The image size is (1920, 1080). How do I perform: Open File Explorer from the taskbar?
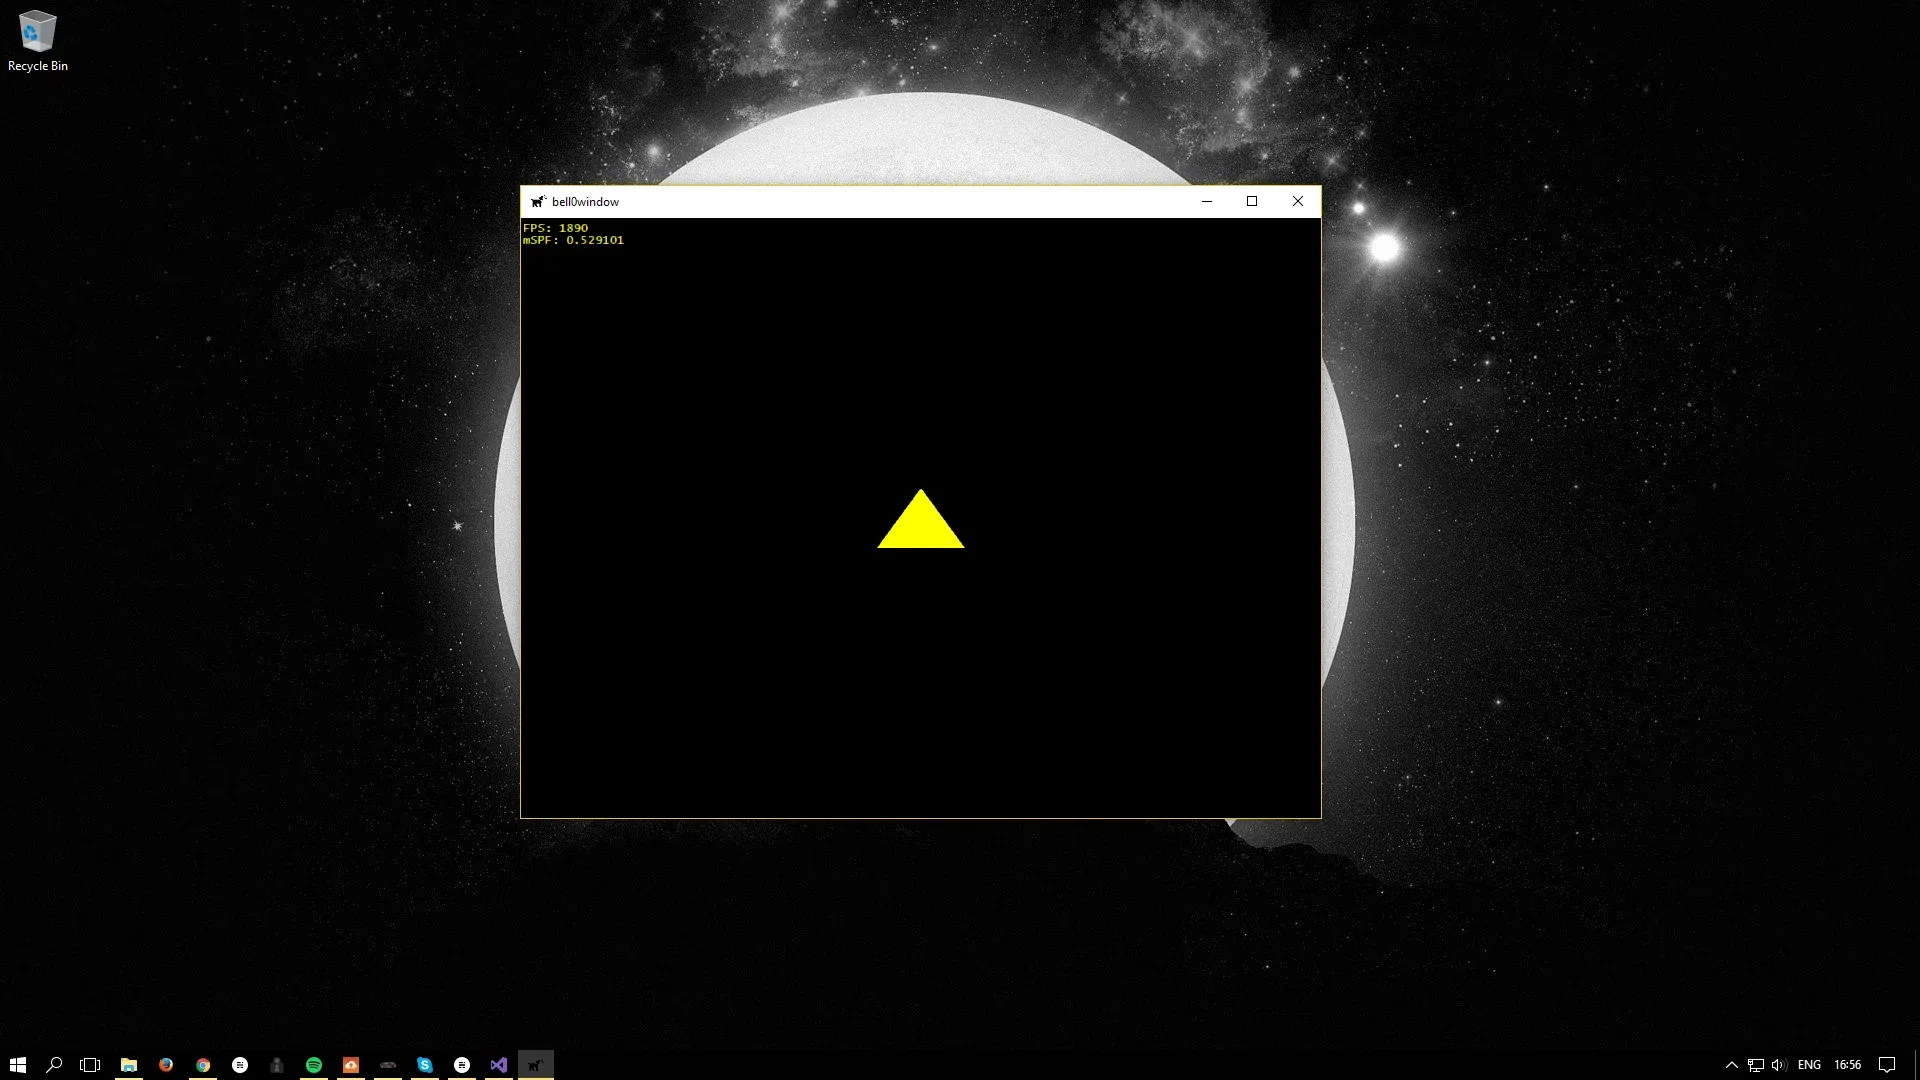coord(130,1065)
